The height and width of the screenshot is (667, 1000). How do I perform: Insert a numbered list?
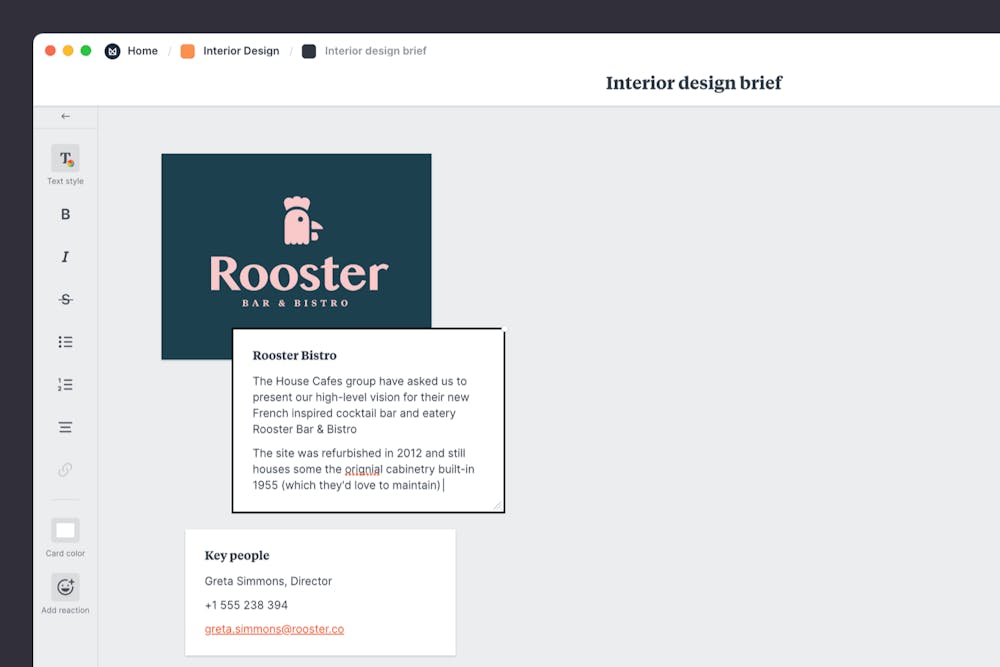[65, 384]
